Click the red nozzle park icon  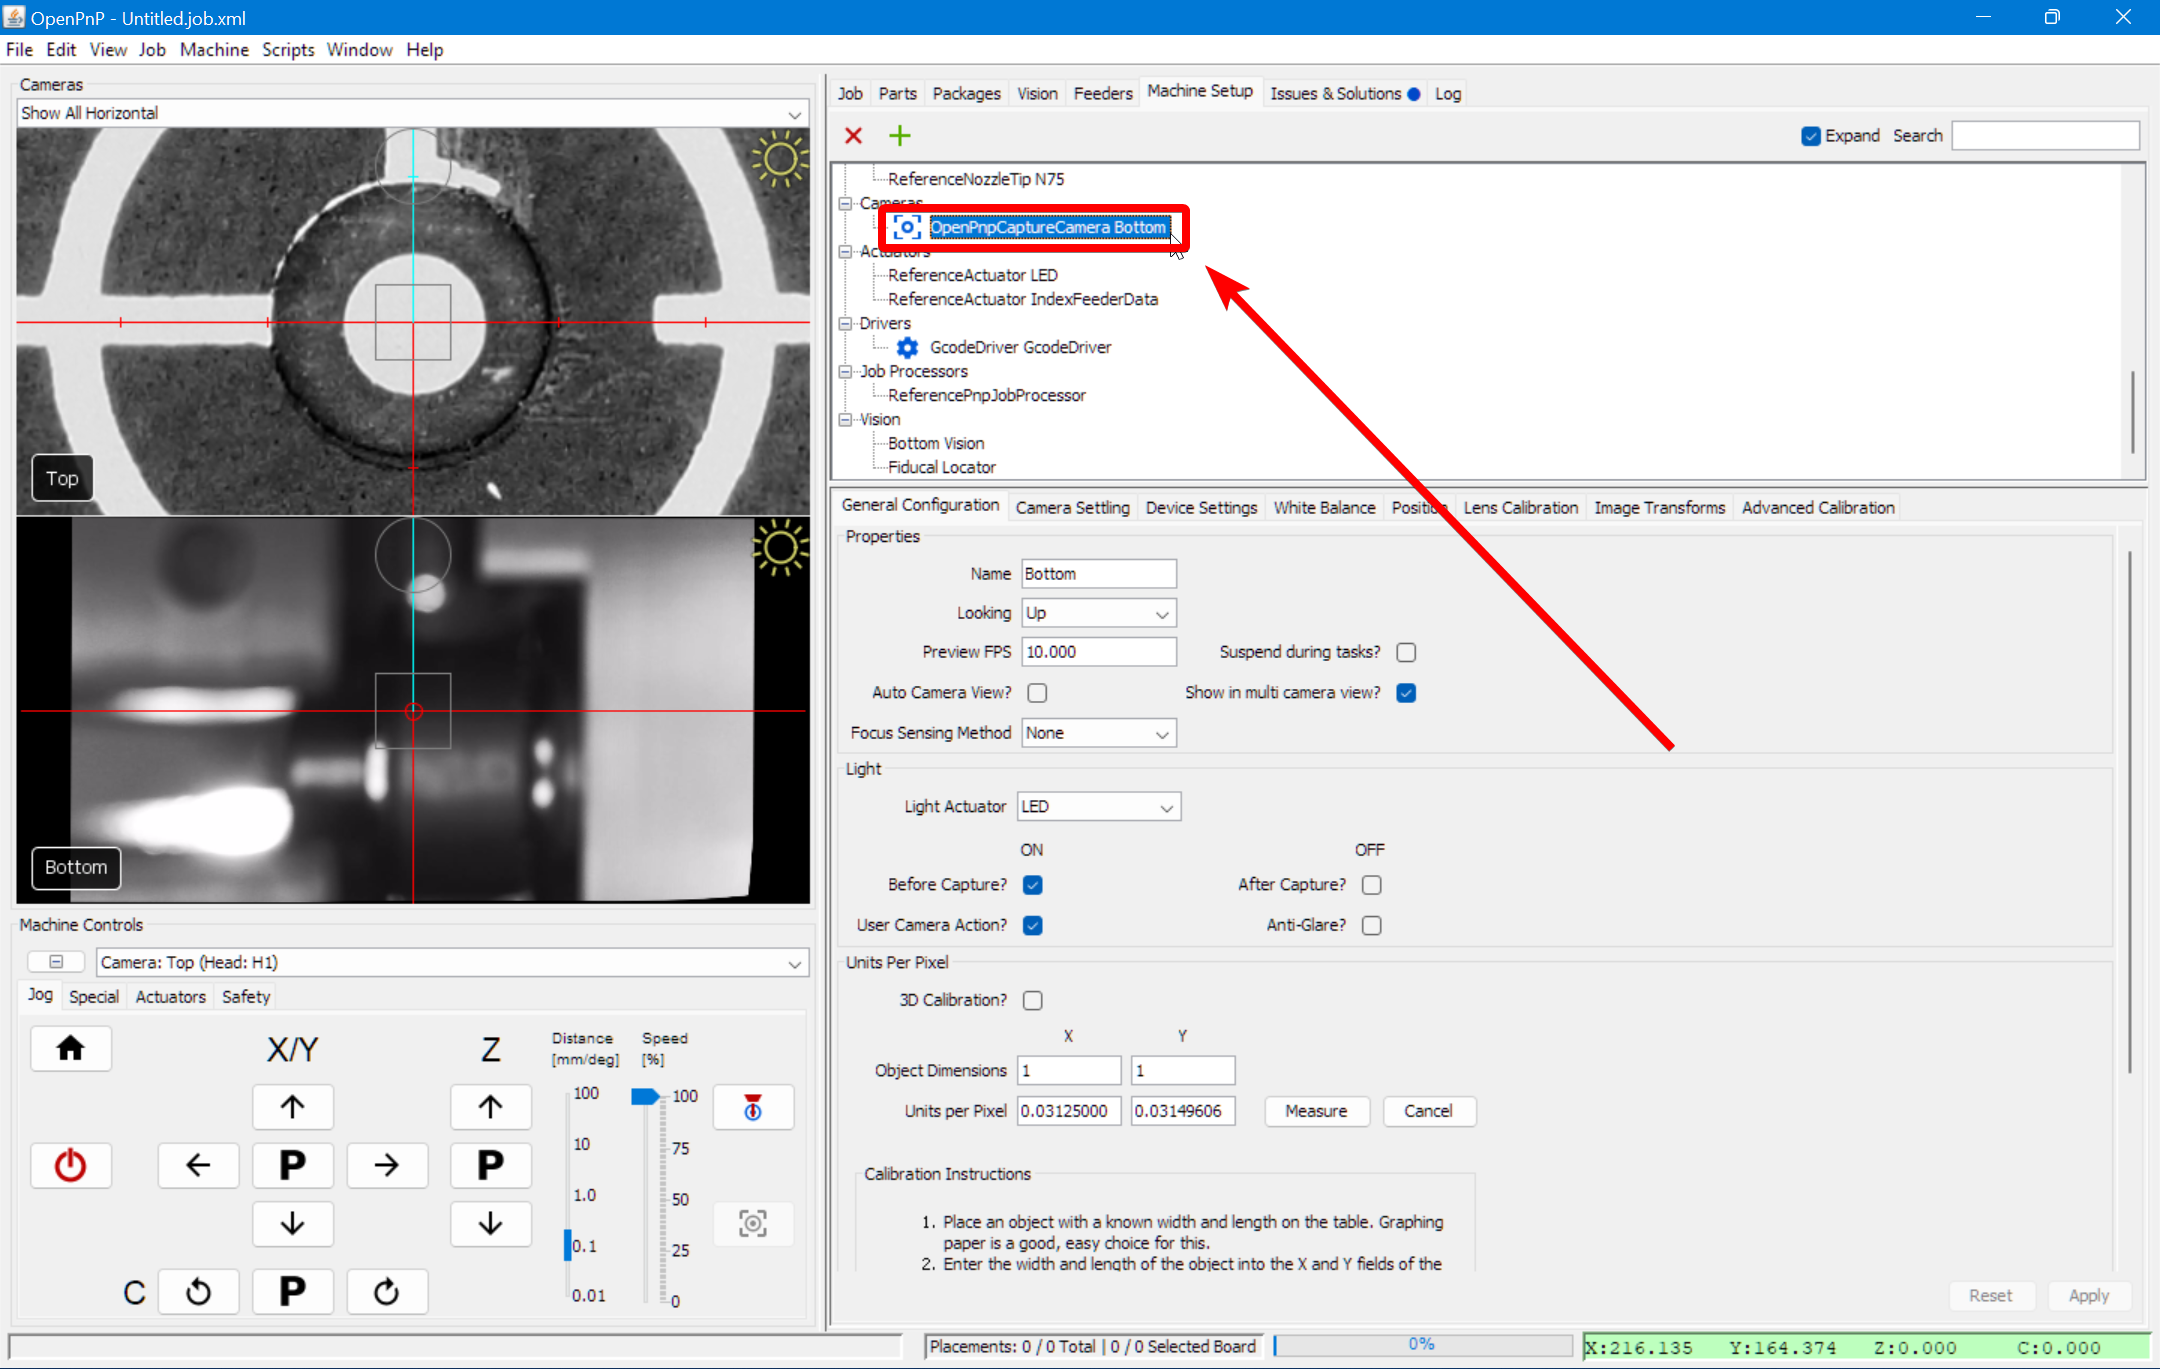pos(752,1107)
